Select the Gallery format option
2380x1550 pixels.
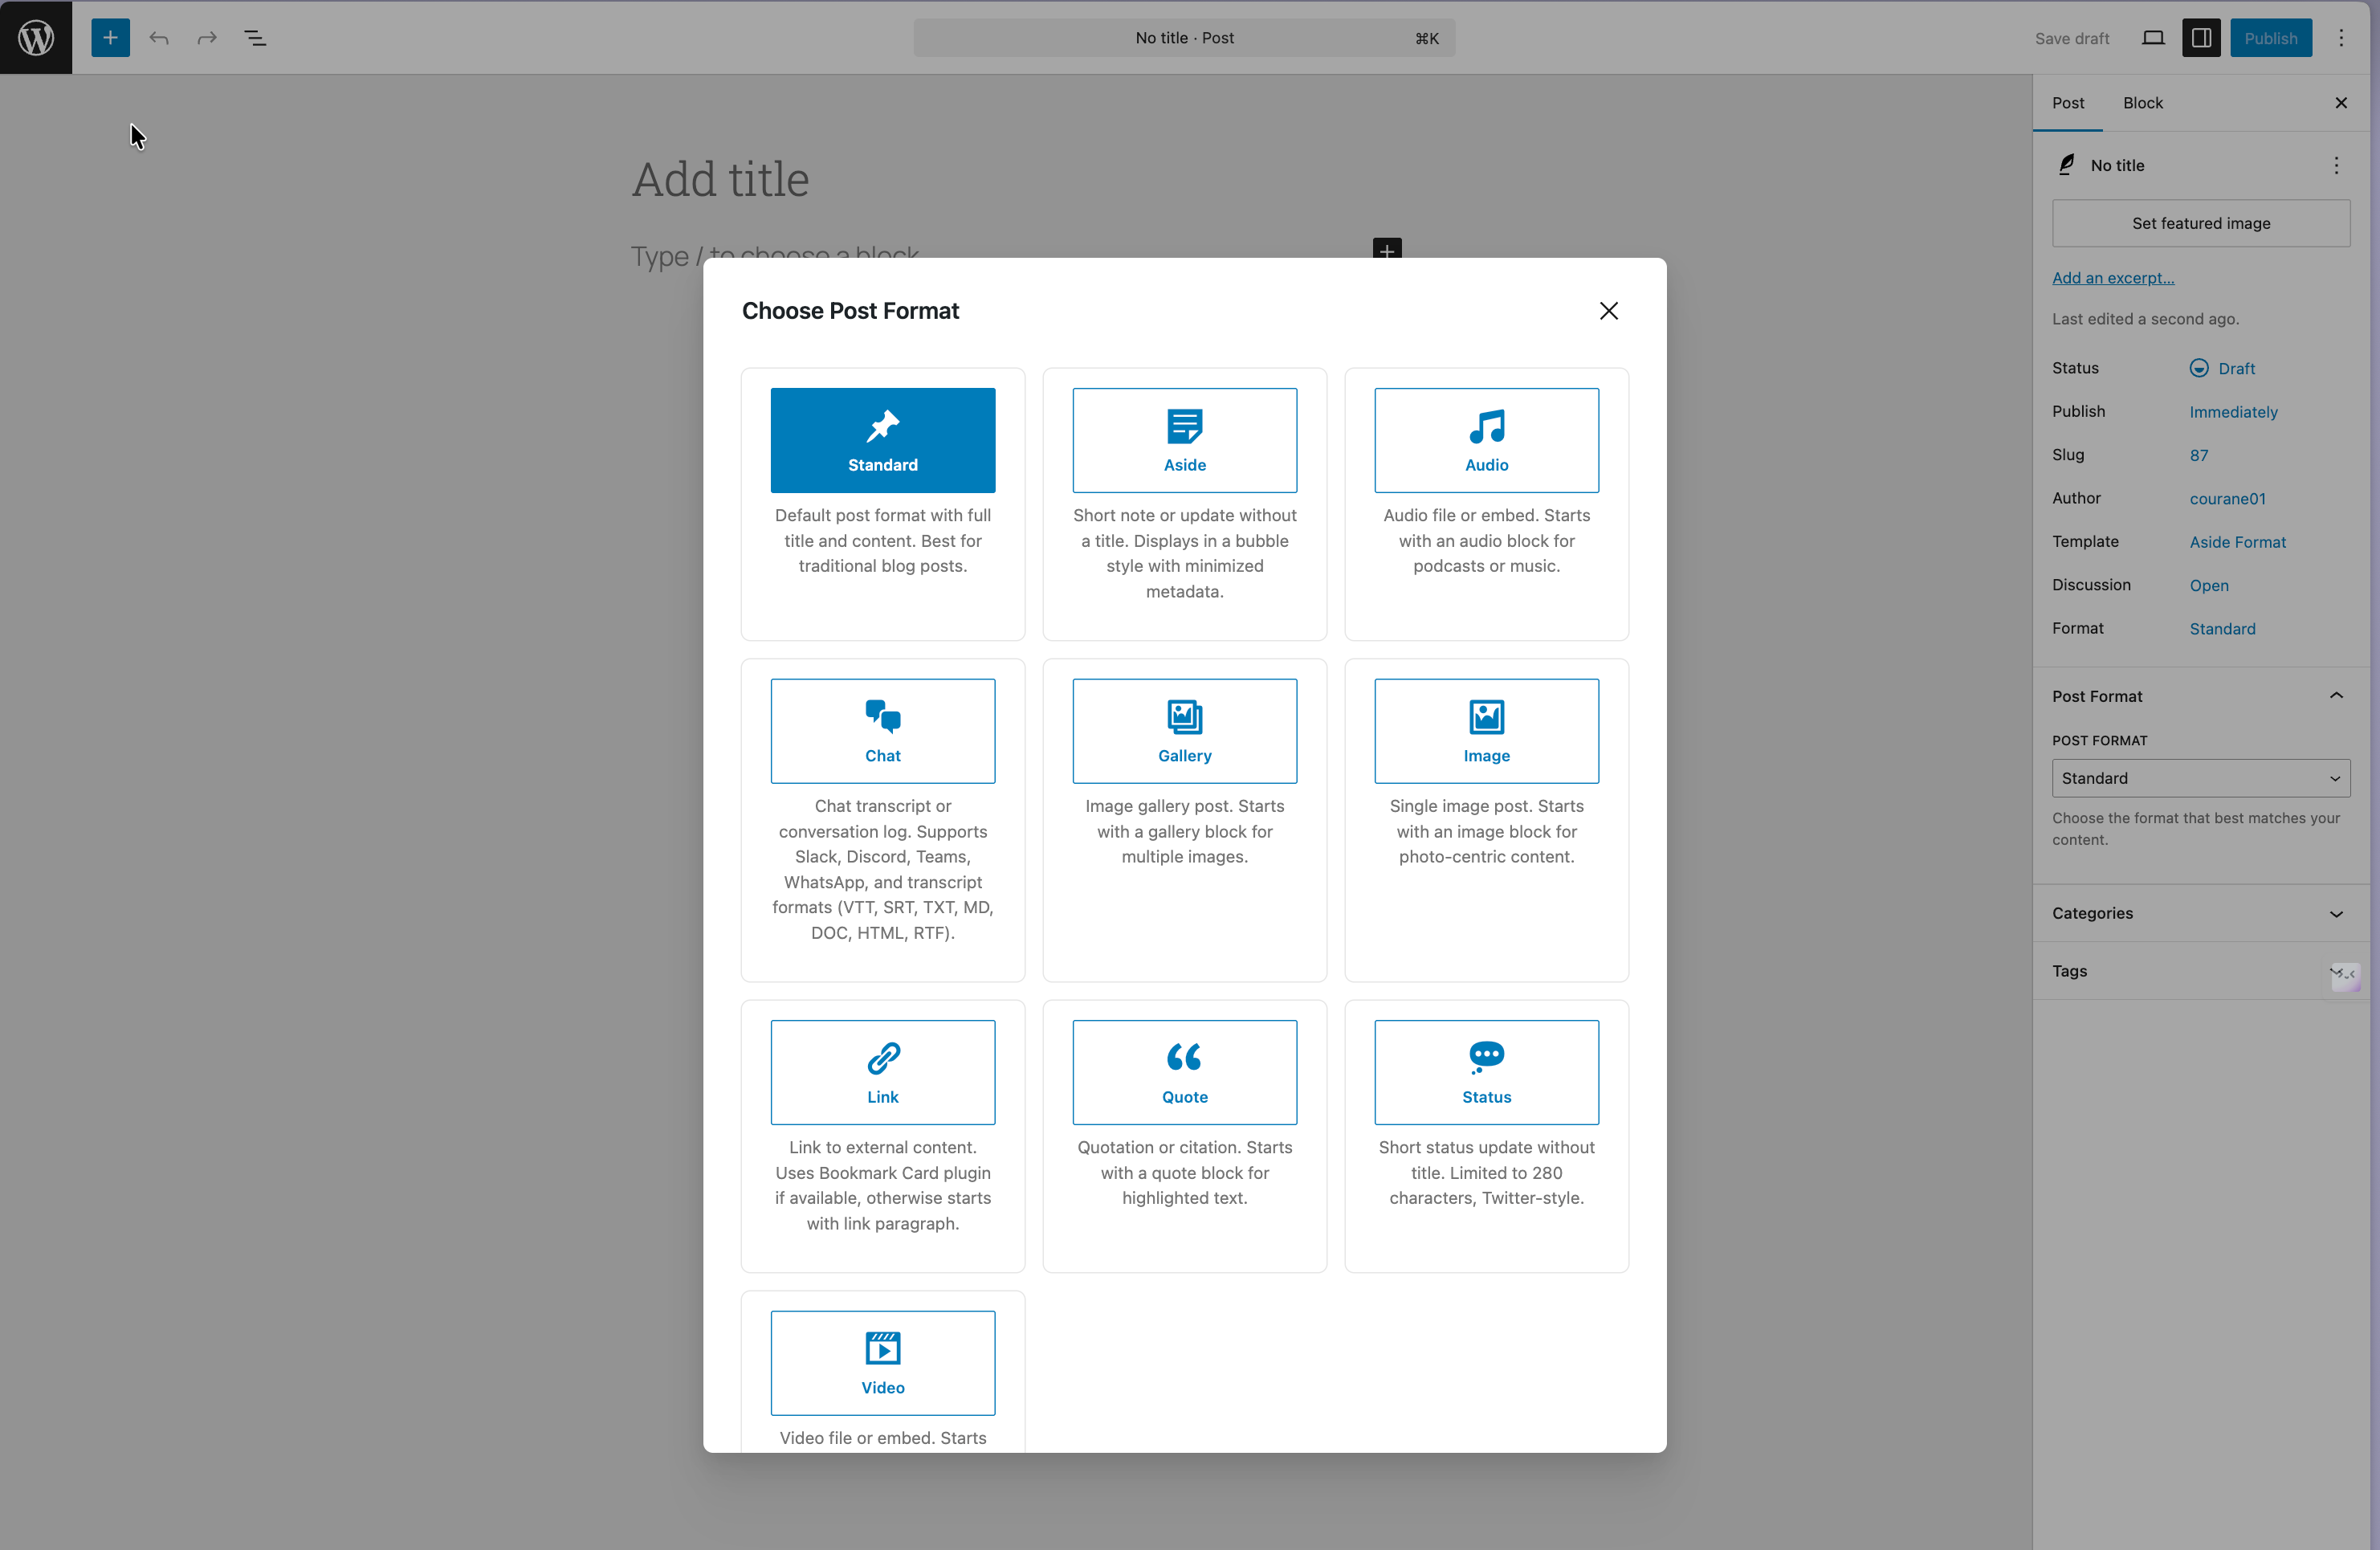[1184, 731]
